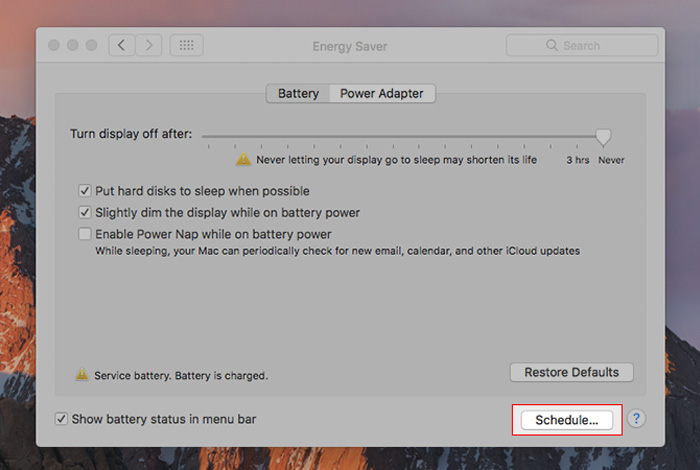The width and height of the screenshot is (700, 470).
Task: Show all preferences via grid icon
Action: 187,45
